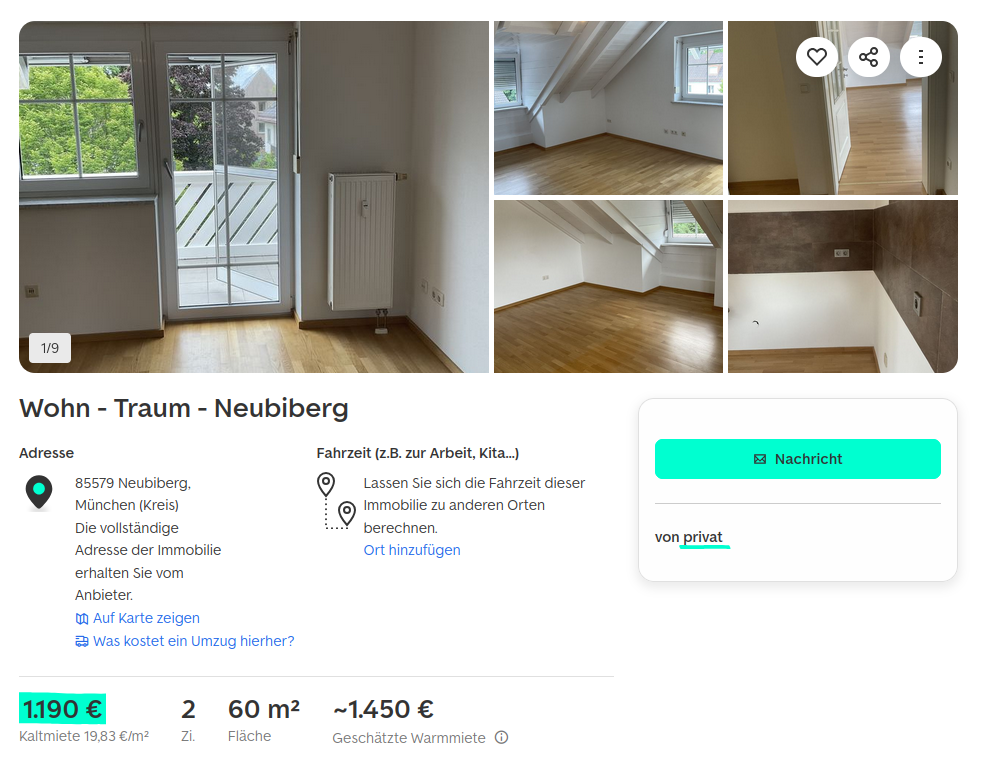
Task: Open the brown tiled kitchen wall thumbnail
Action: pyautogui.click(x=843, y=287)
